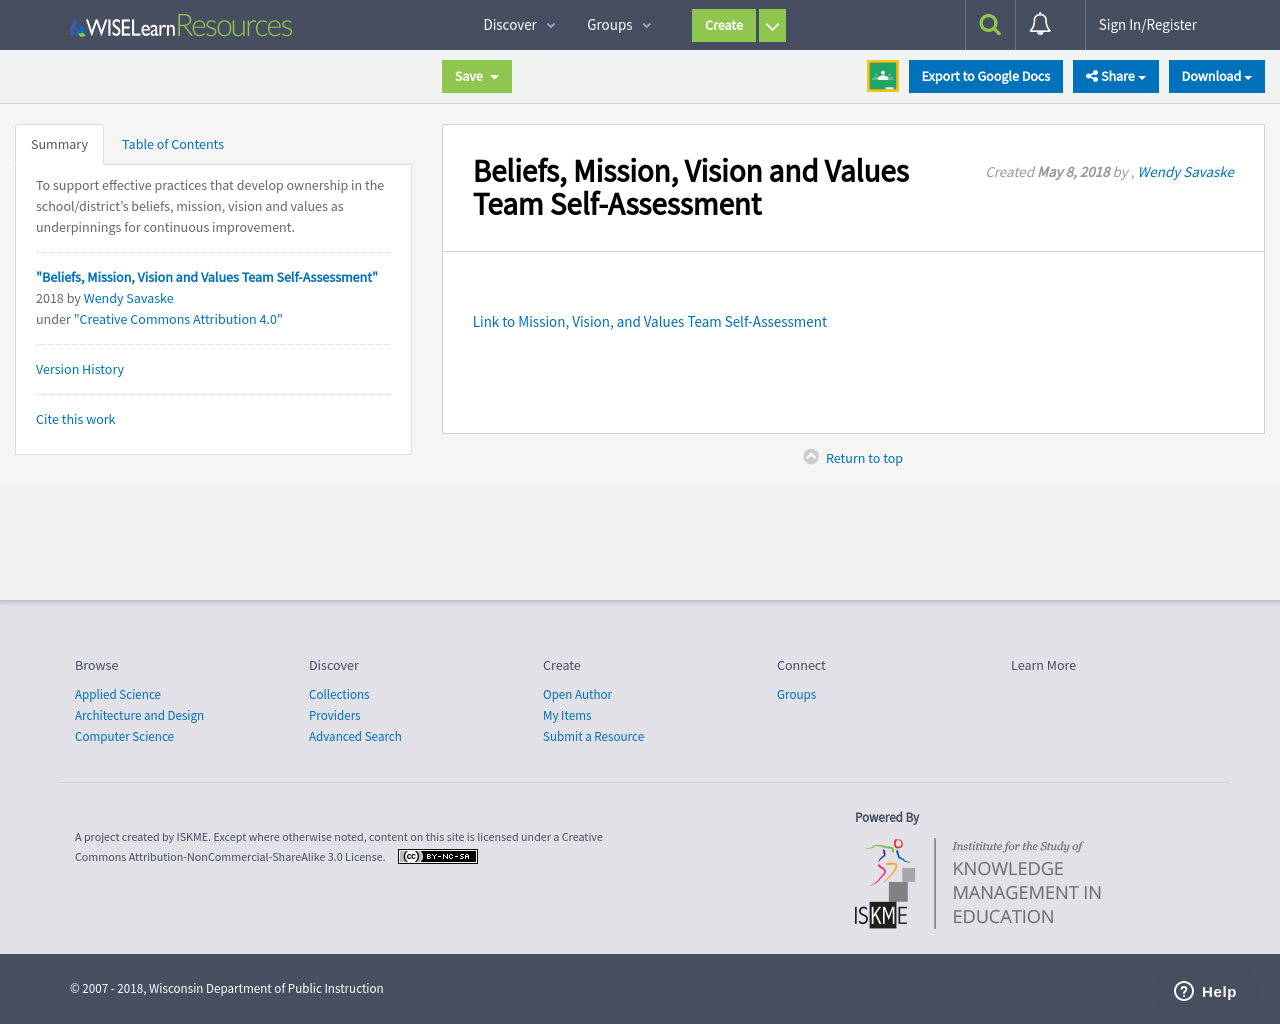
Task: Expand the Groups navigation dropdown
Action: pos(616,24)
